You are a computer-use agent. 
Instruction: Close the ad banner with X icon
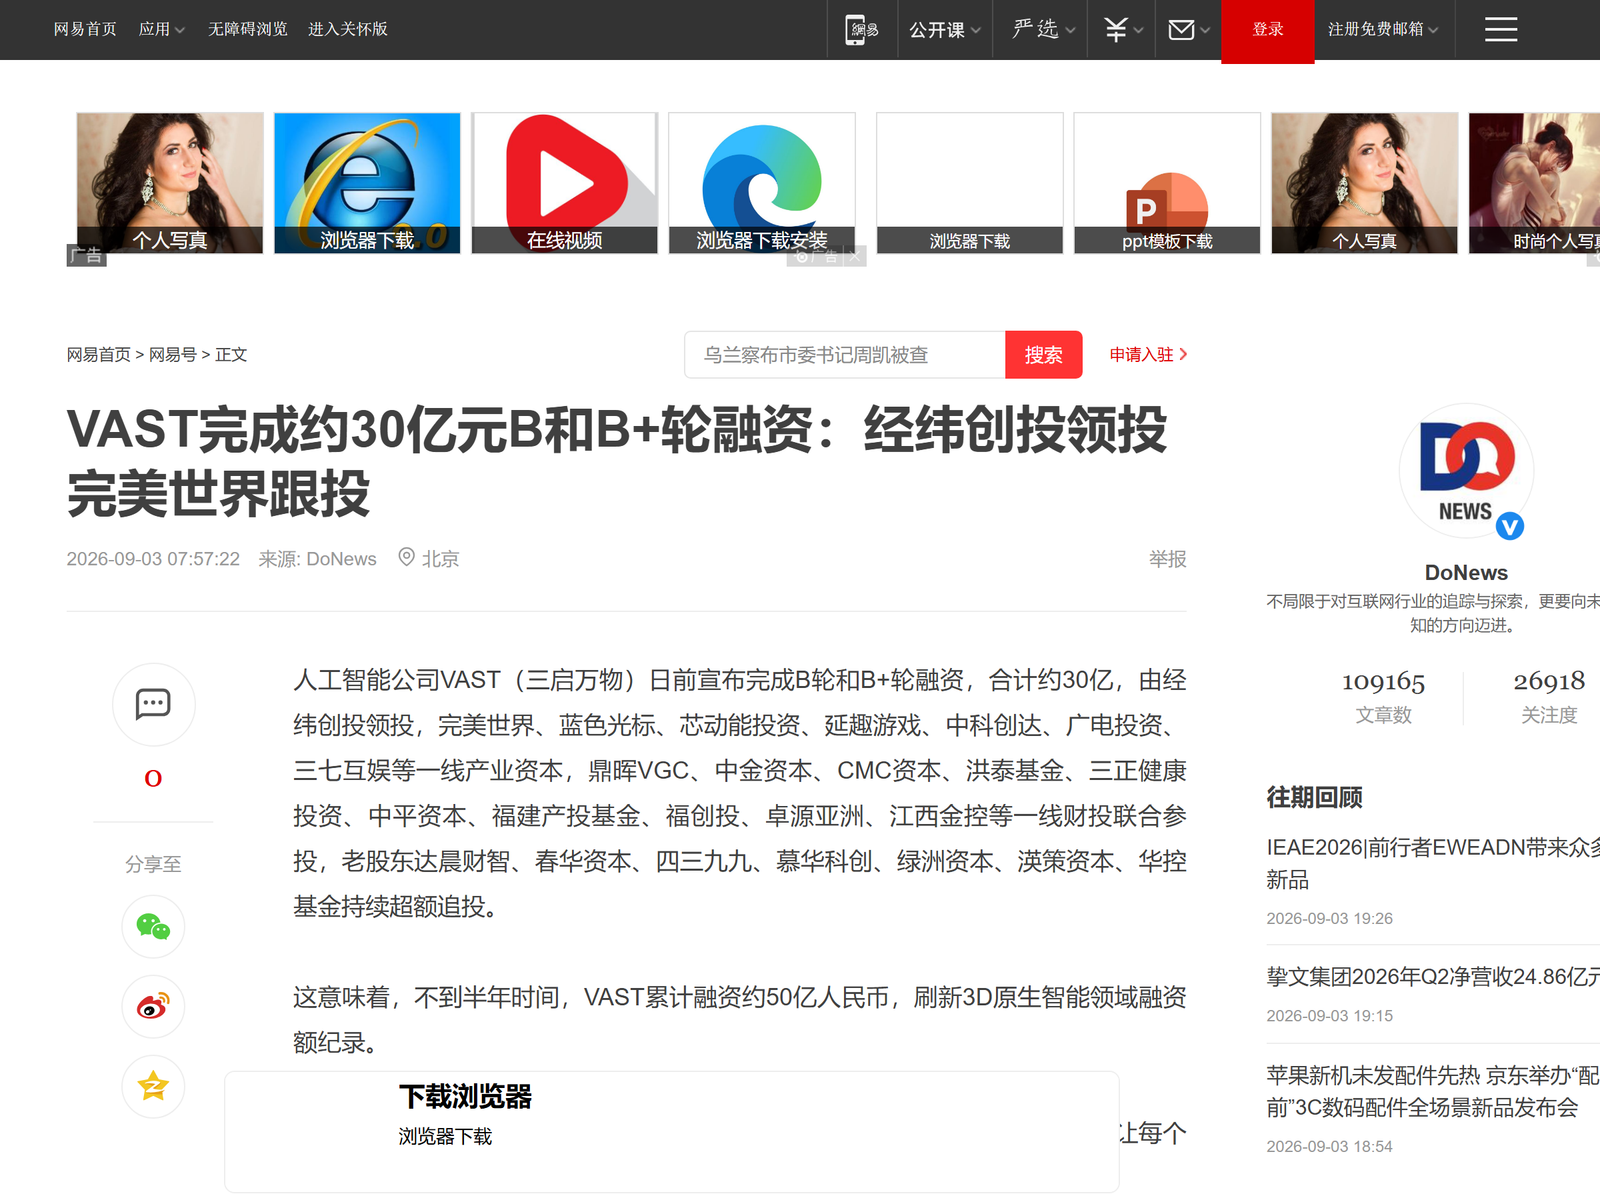[854, 257]
